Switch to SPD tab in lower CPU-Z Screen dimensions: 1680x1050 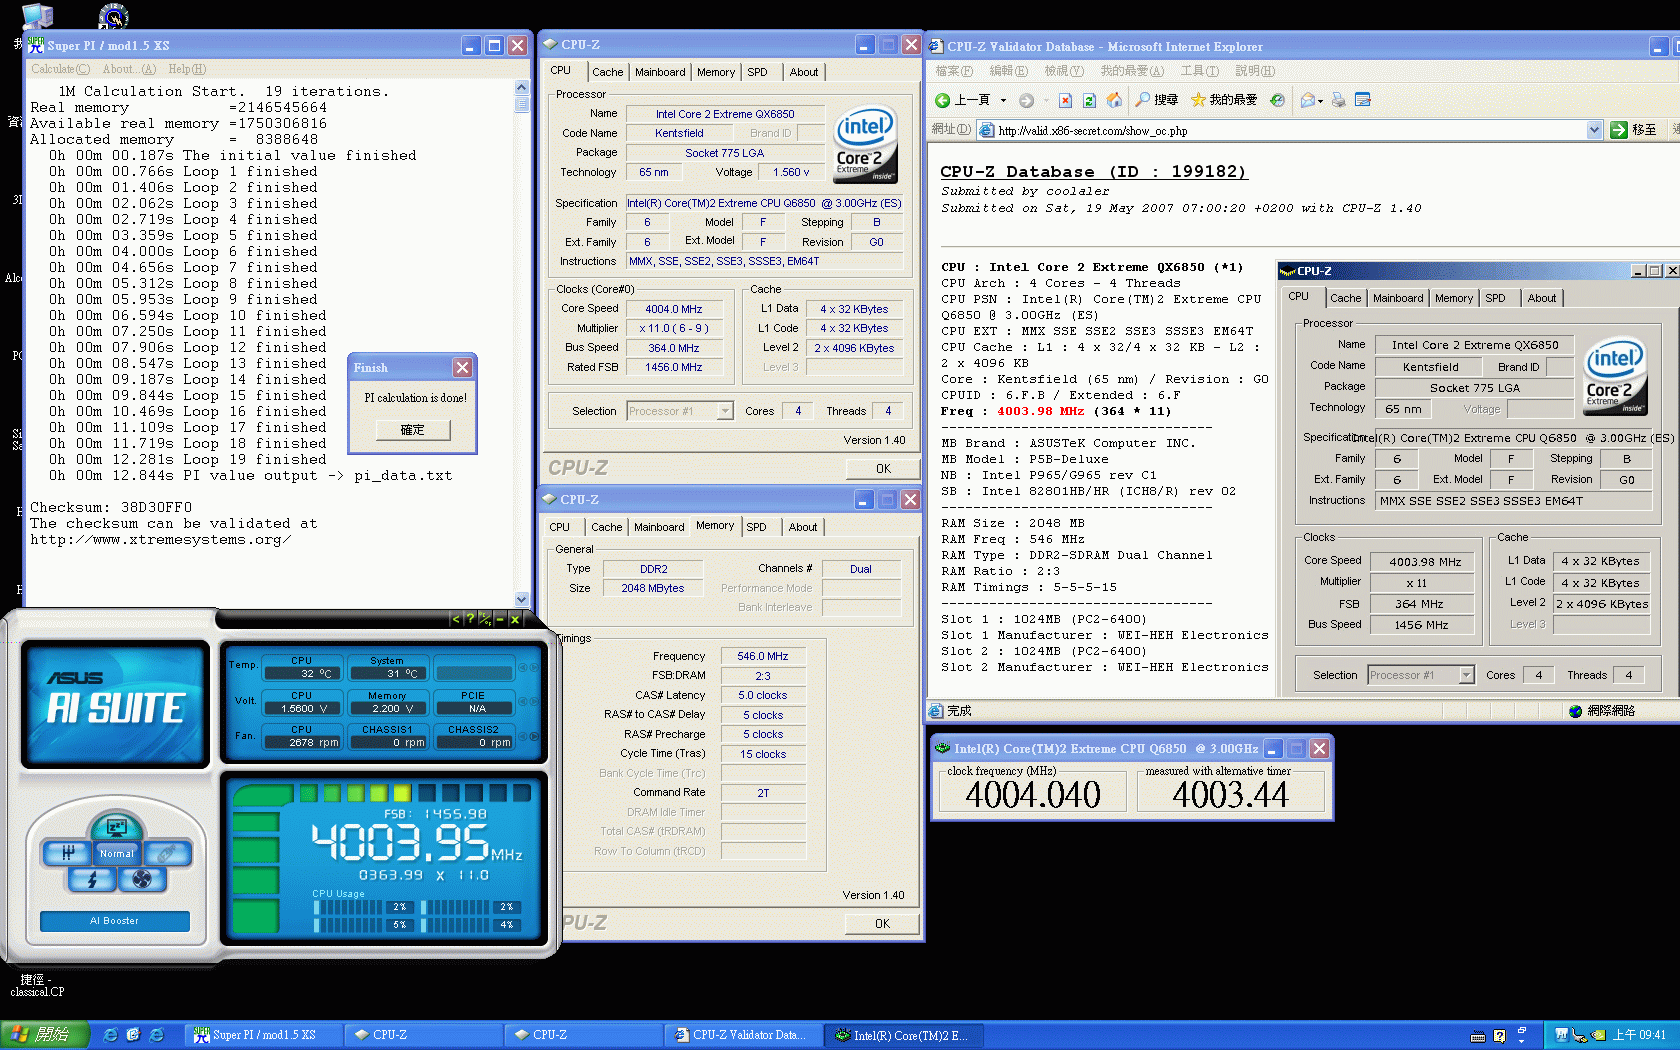coord(757,527)
